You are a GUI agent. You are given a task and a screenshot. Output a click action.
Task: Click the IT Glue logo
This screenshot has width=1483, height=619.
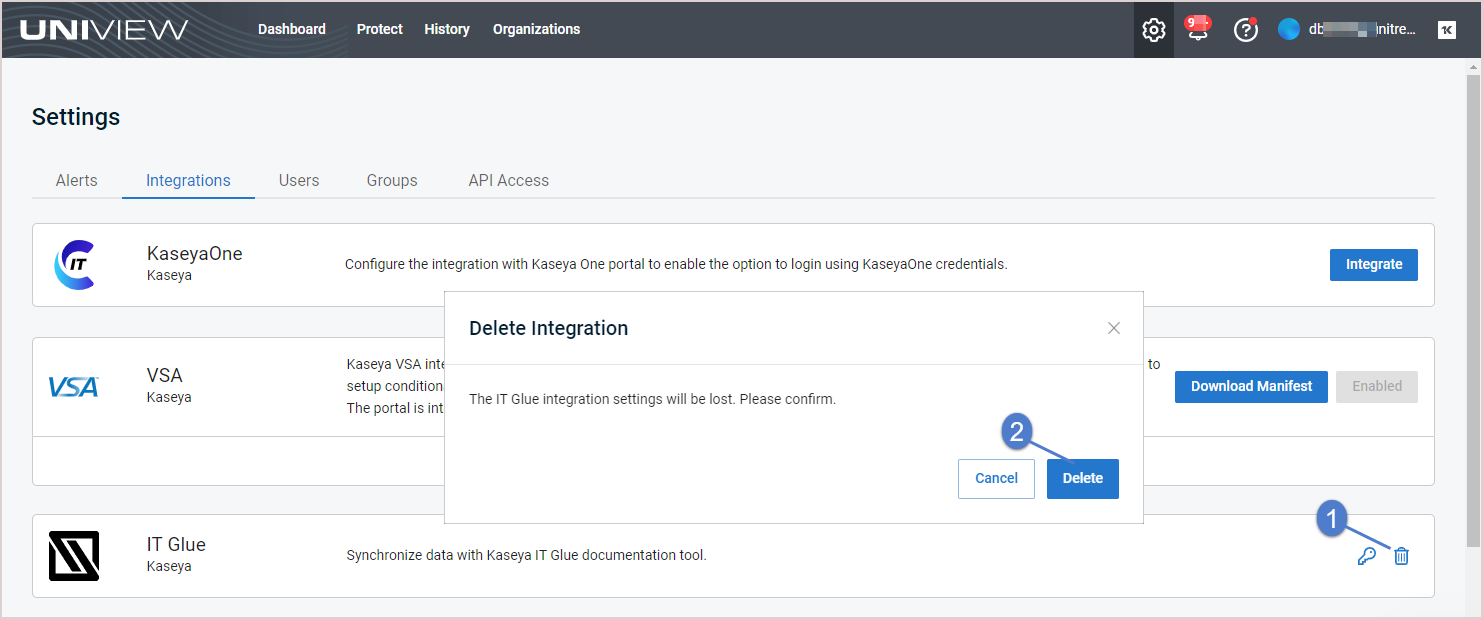(x=74, y=556)
